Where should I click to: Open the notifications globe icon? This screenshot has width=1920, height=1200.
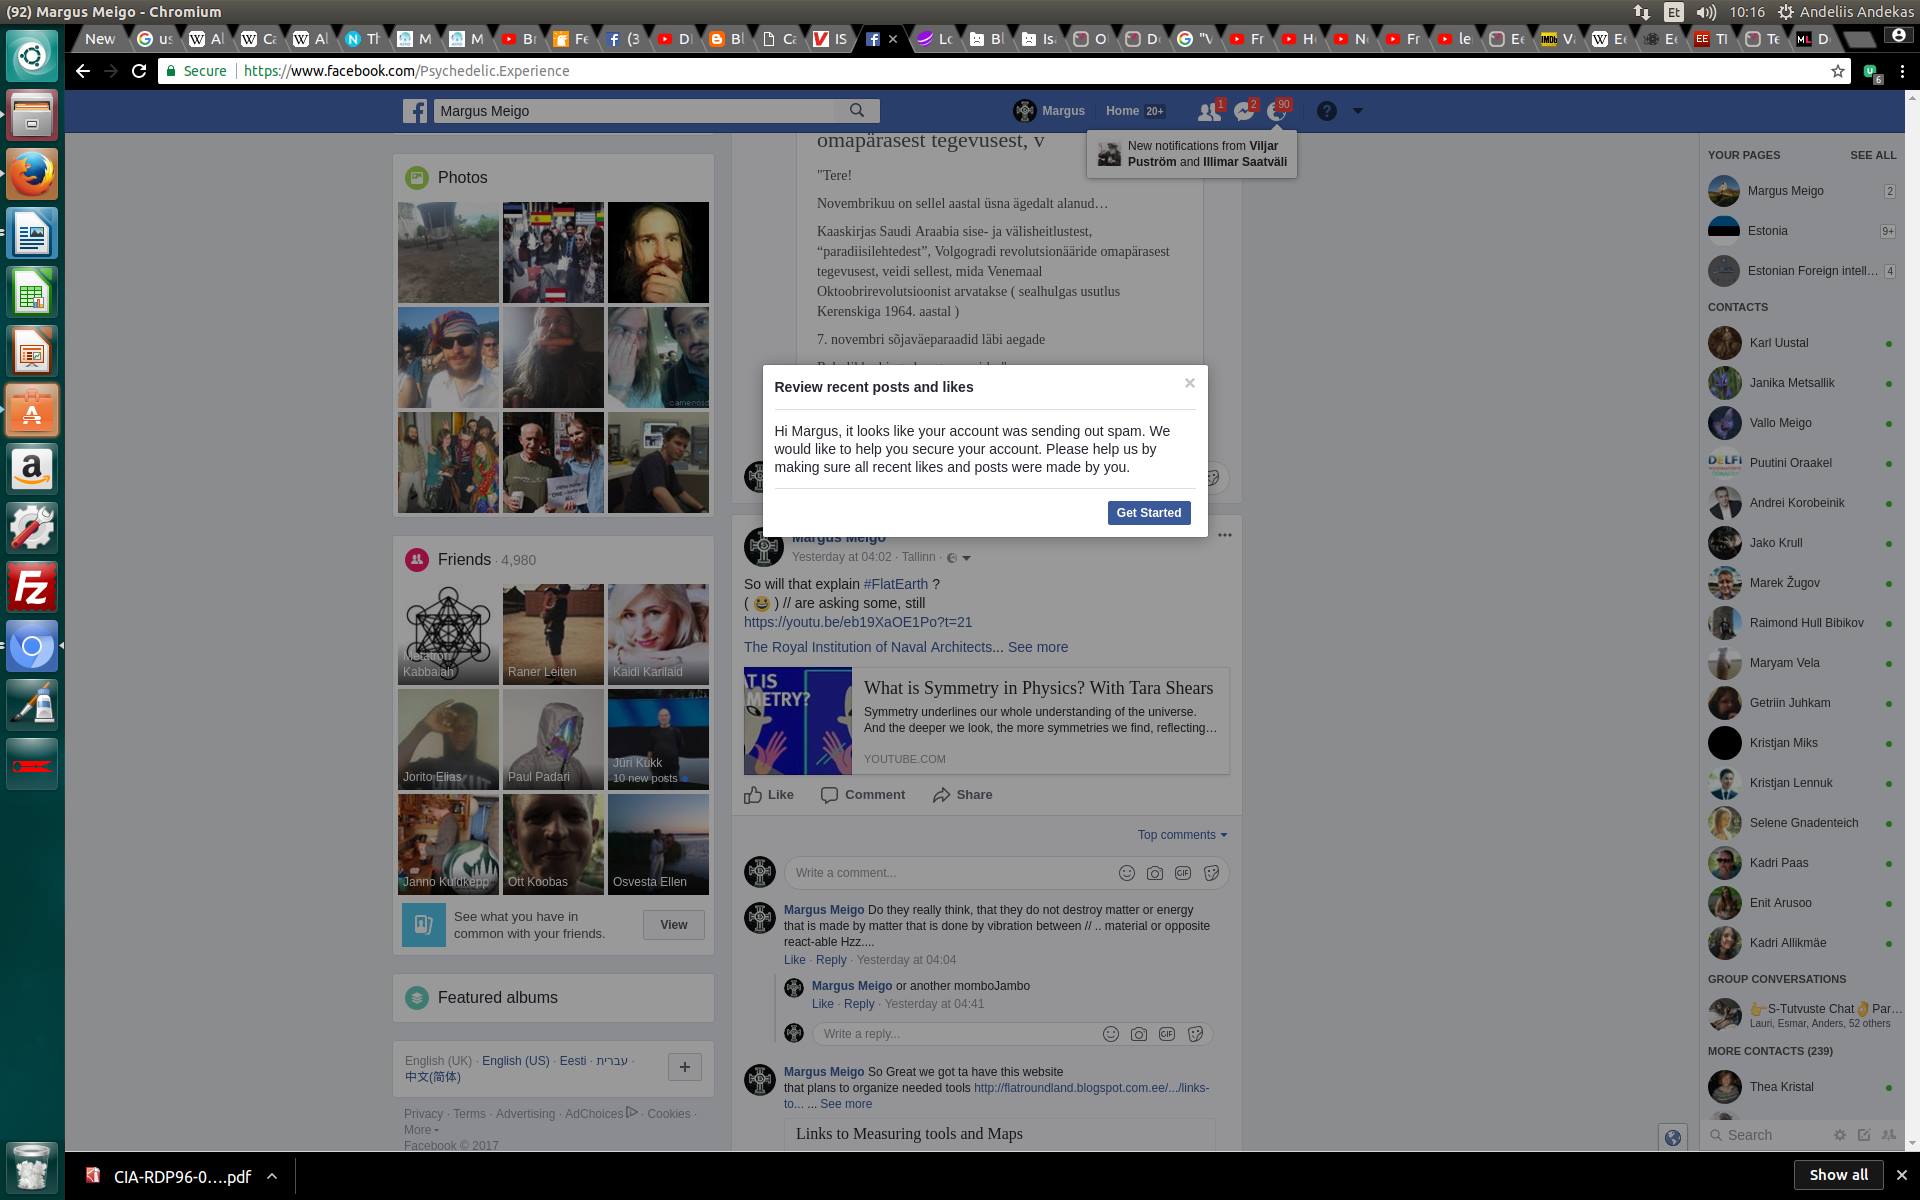tap(1276, 112)
